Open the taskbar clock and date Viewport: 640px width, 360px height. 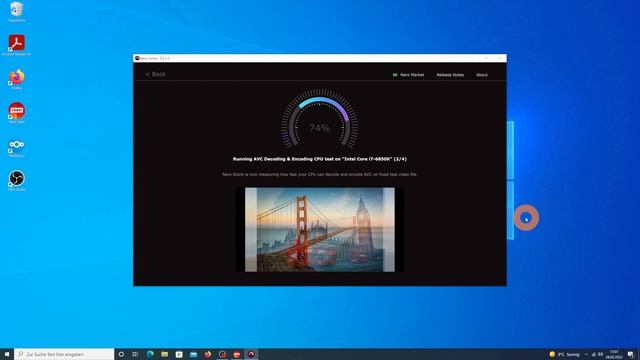click(613, 354)
